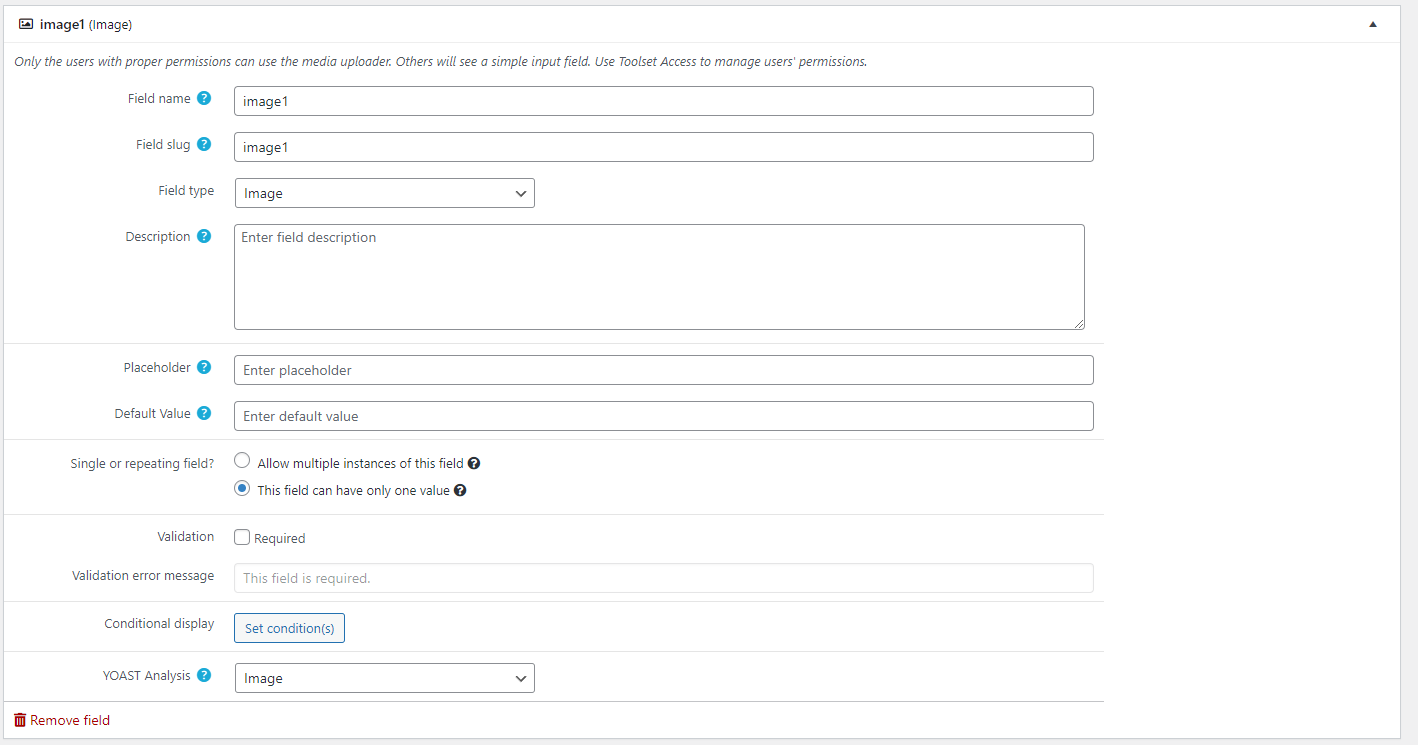Click the YOAST Analysis help icon
Viewport: 1418px width, 745px height.
tap(204, 675)
